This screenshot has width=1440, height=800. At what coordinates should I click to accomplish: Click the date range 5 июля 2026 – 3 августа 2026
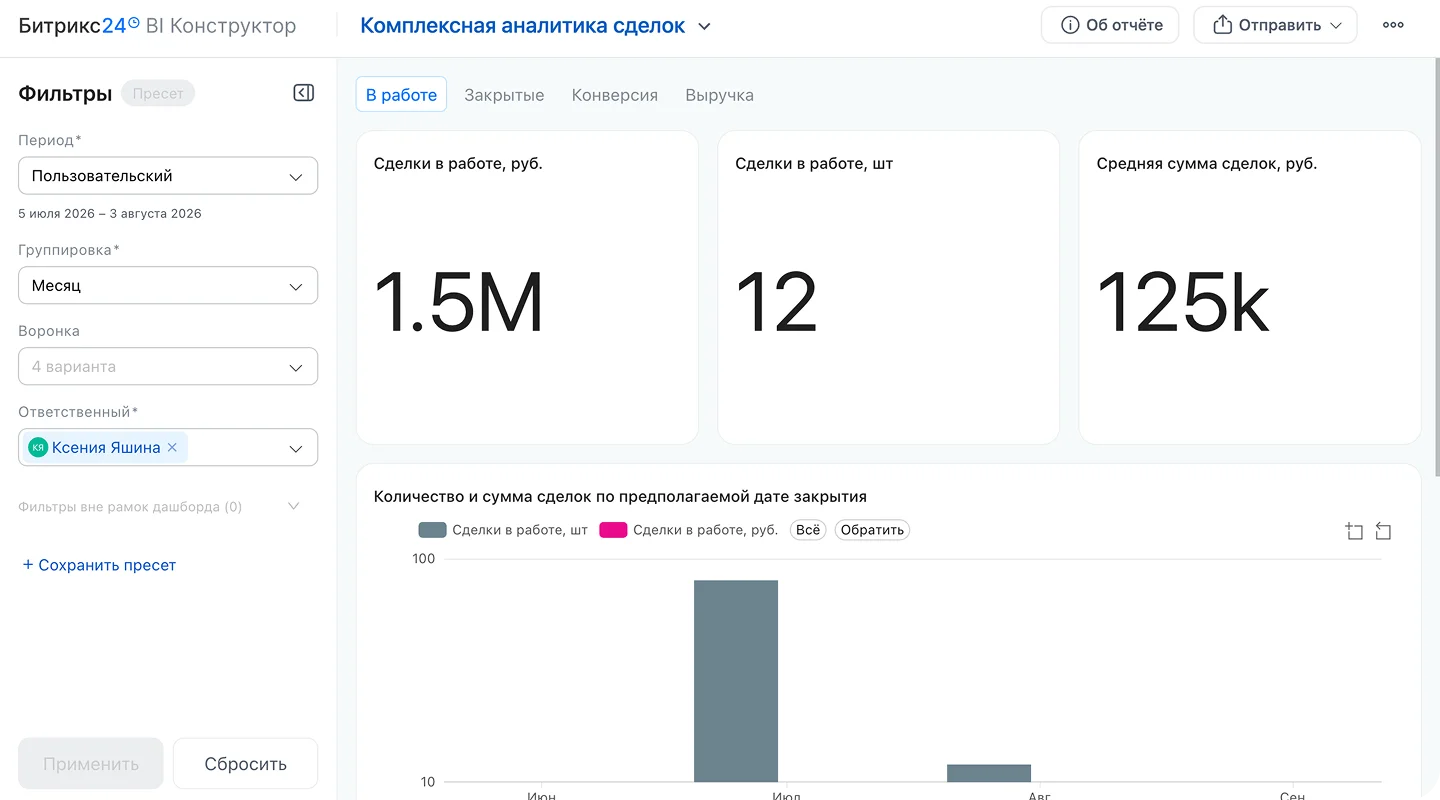110,214
